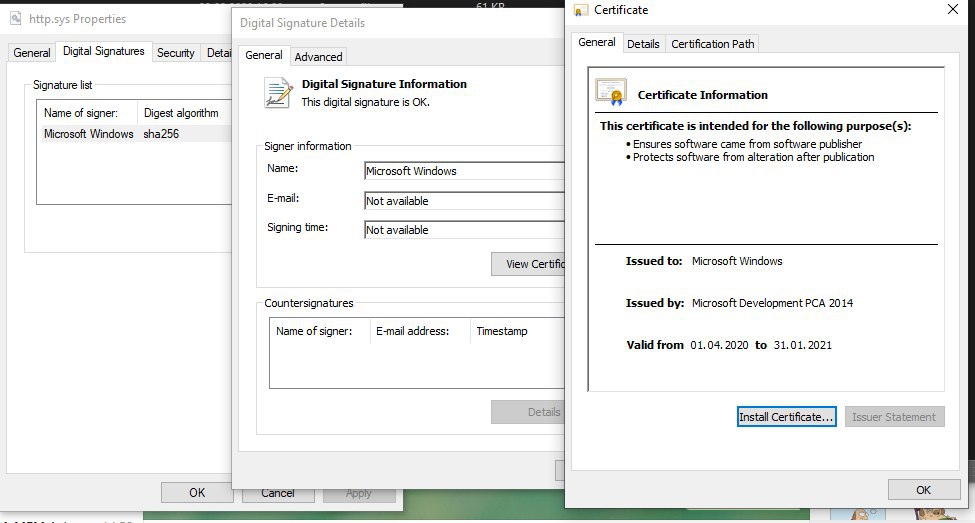975x523 pixels.
Task: Click the E-mail field showing Not available
Action: click(x=464, y=201)
